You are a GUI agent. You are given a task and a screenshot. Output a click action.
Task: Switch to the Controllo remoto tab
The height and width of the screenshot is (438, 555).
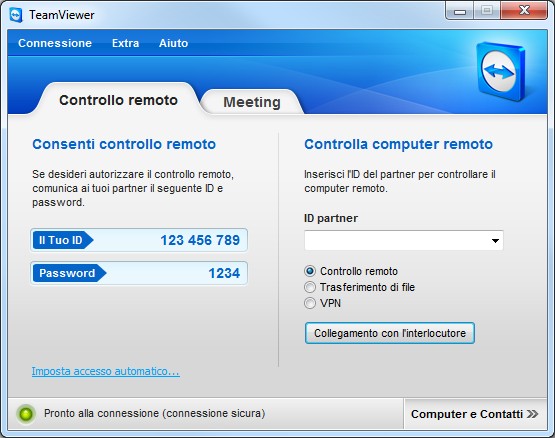coord(118,100)
